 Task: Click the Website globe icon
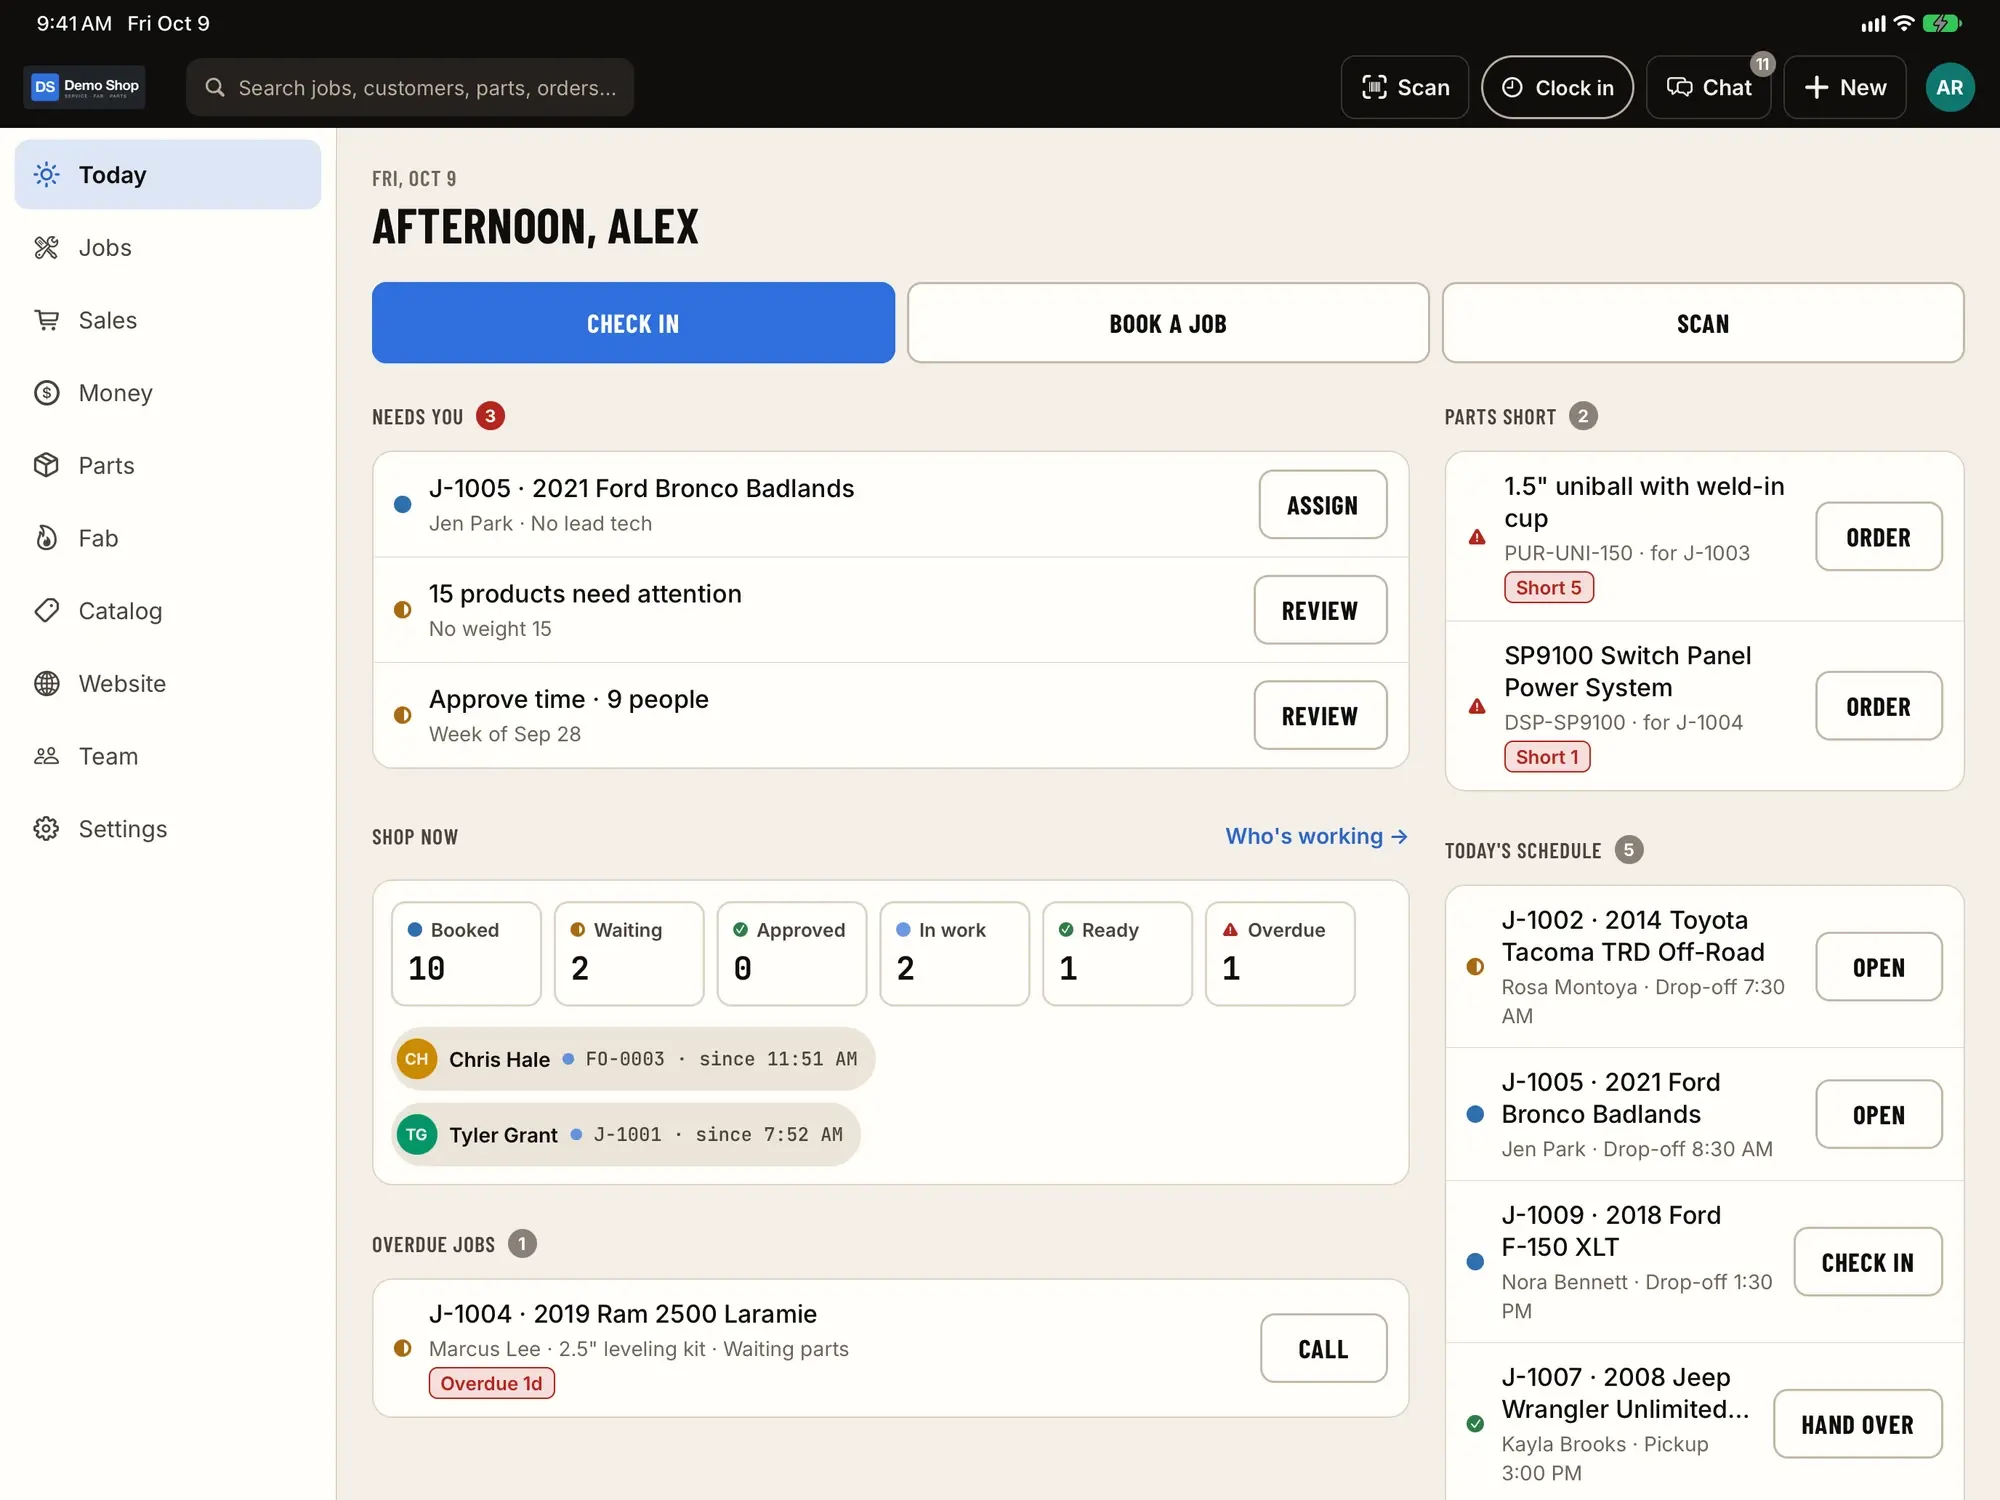point(46,683)
